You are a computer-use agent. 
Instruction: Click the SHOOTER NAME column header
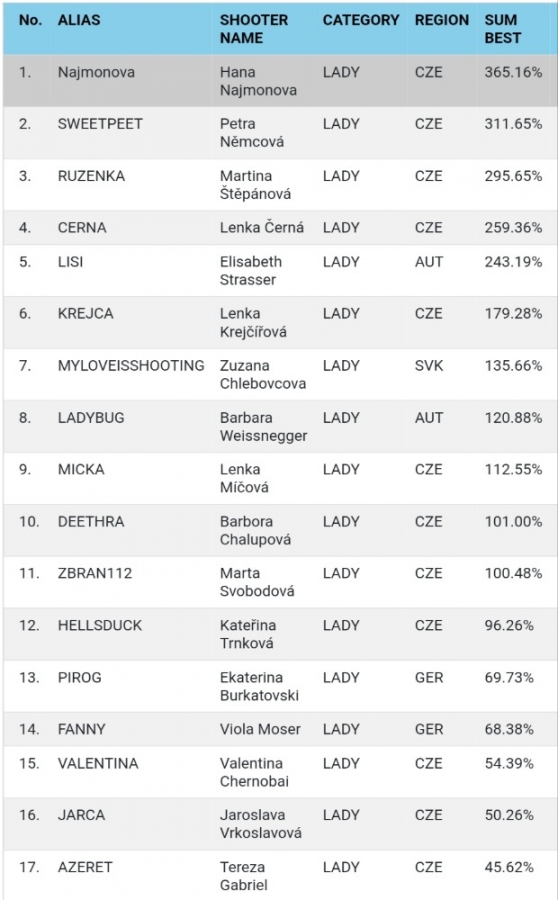[x=254, y=29]
